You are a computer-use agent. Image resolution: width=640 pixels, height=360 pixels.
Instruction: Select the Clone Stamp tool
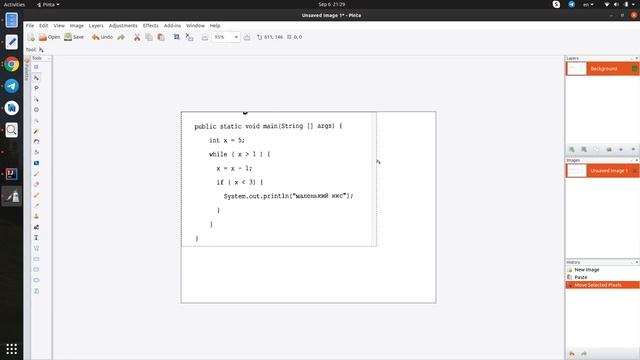click(x=36, y=216)
